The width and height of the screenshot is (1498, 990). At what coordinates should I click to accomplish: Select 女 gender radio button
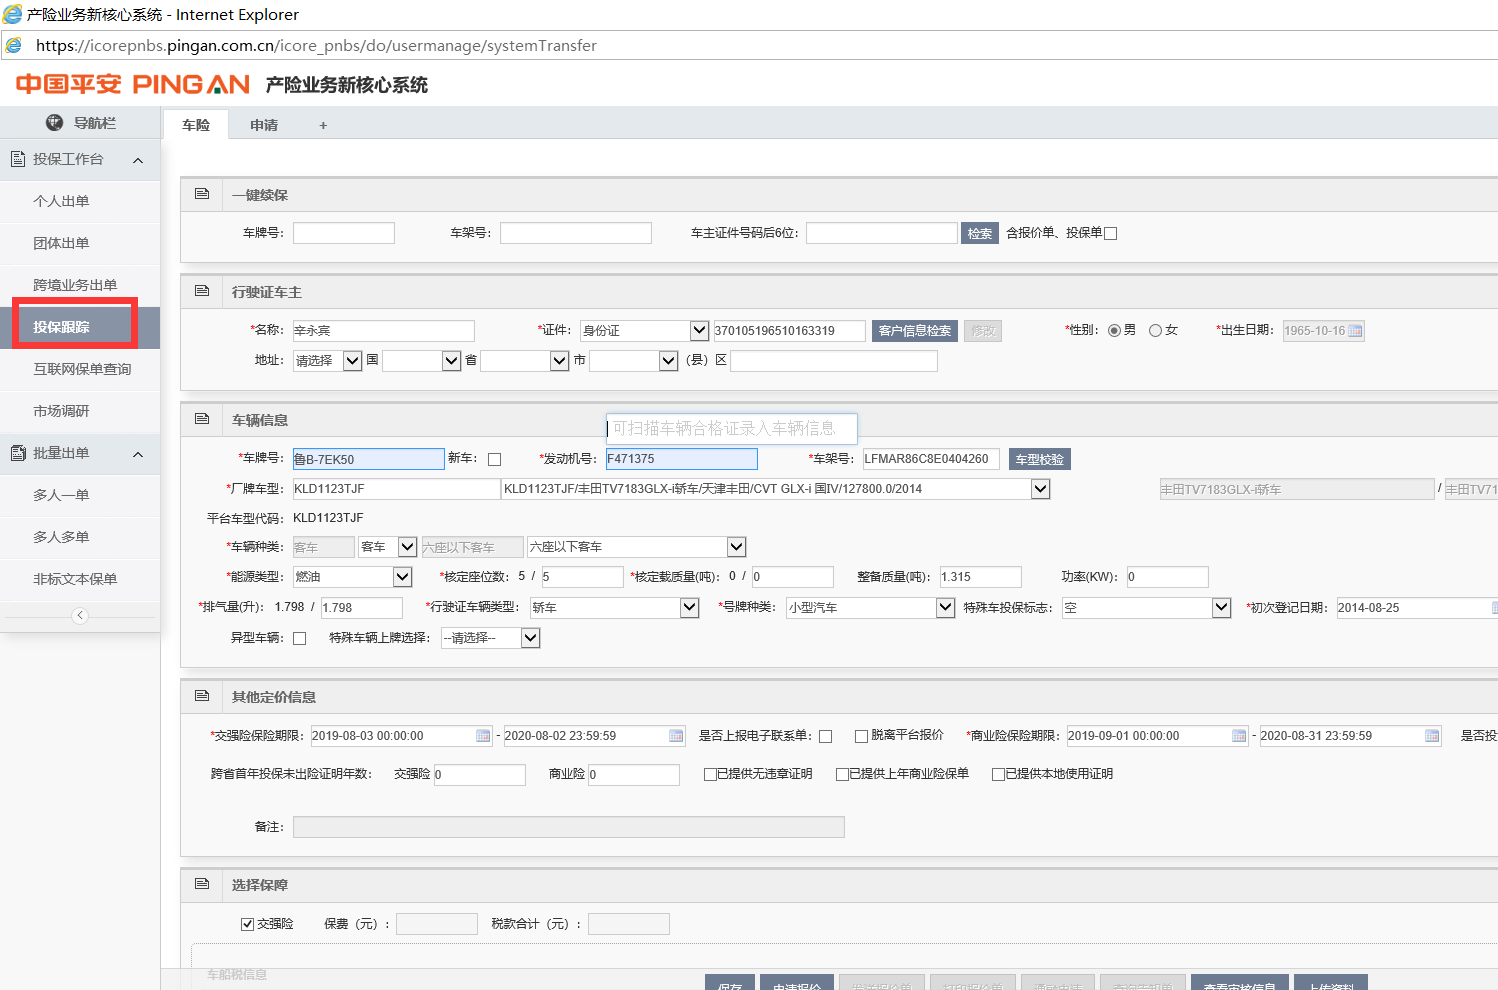(1155, 331)
